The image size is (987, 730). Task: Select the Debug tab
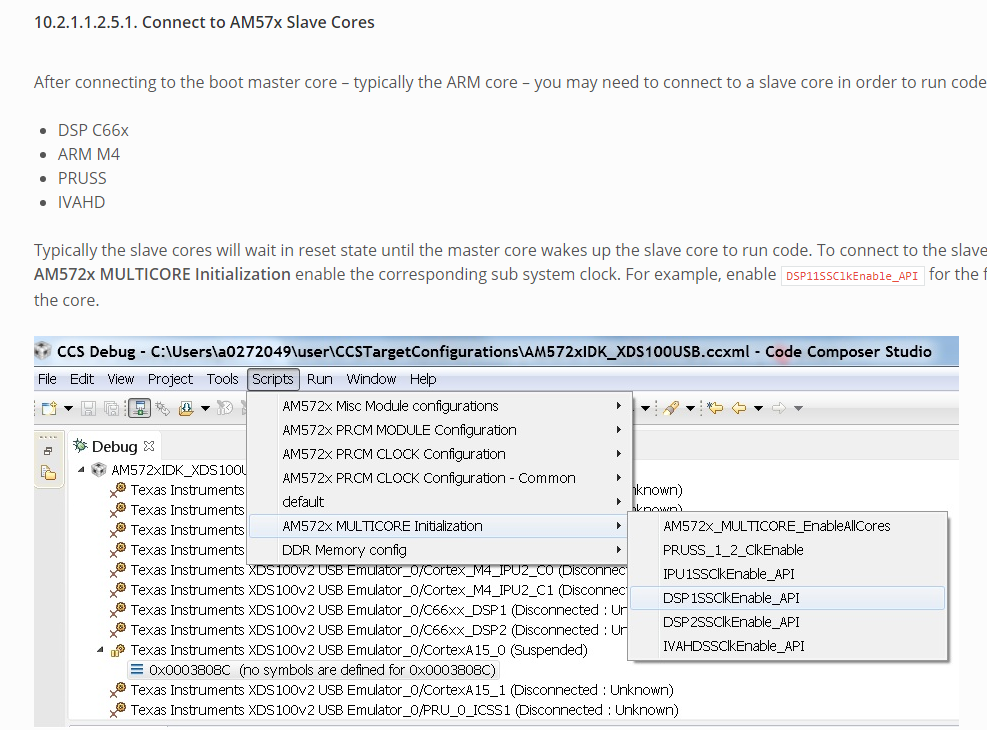pos(115,446)
